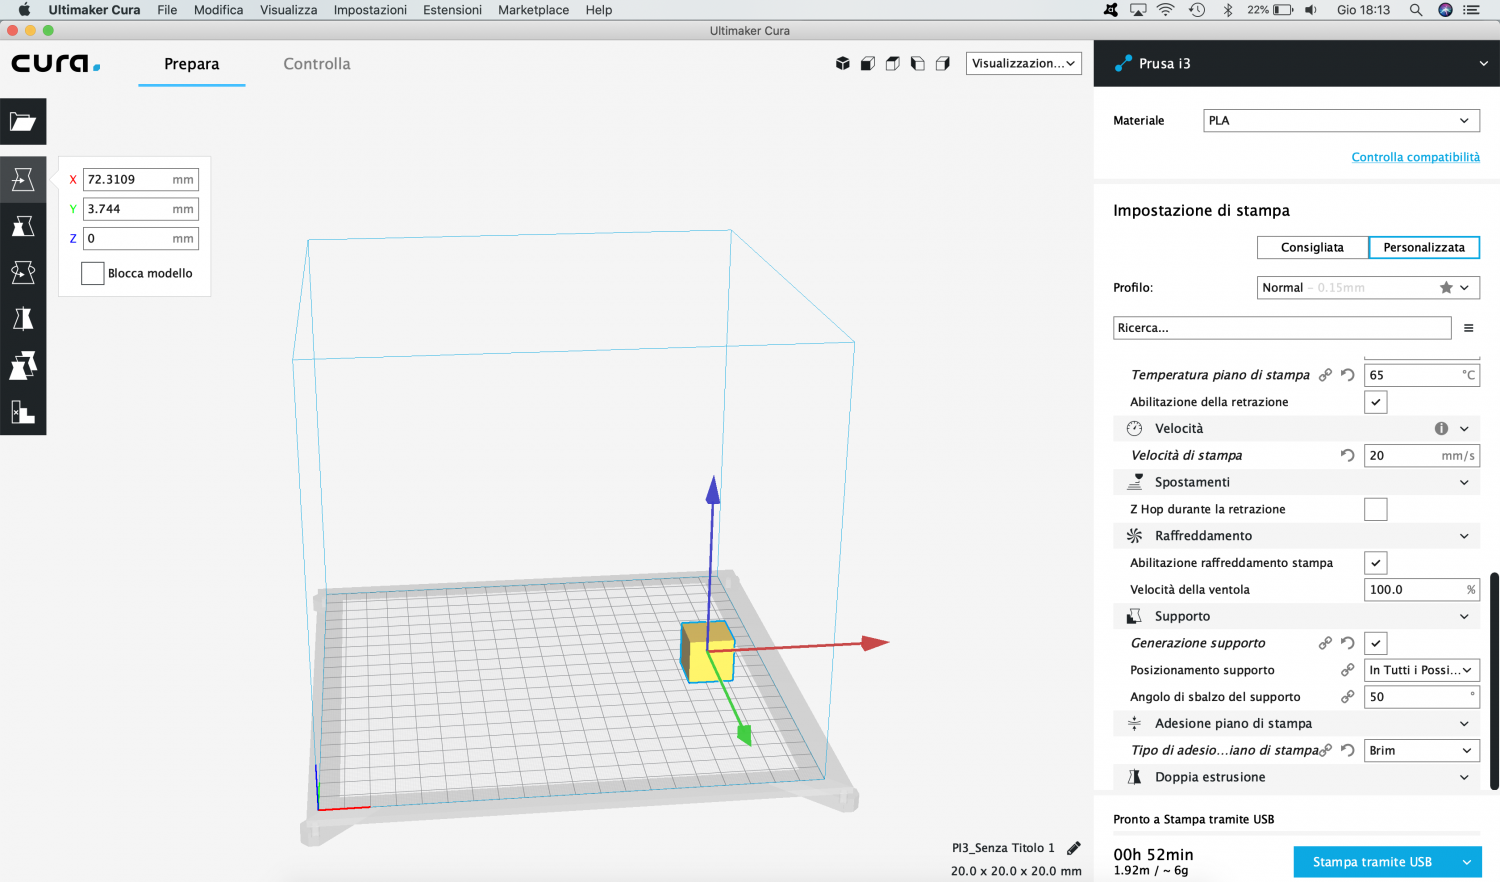Viewport: 1500px width, 882px height.
Task: Click the Y position input field
Action: coord(141,209)
